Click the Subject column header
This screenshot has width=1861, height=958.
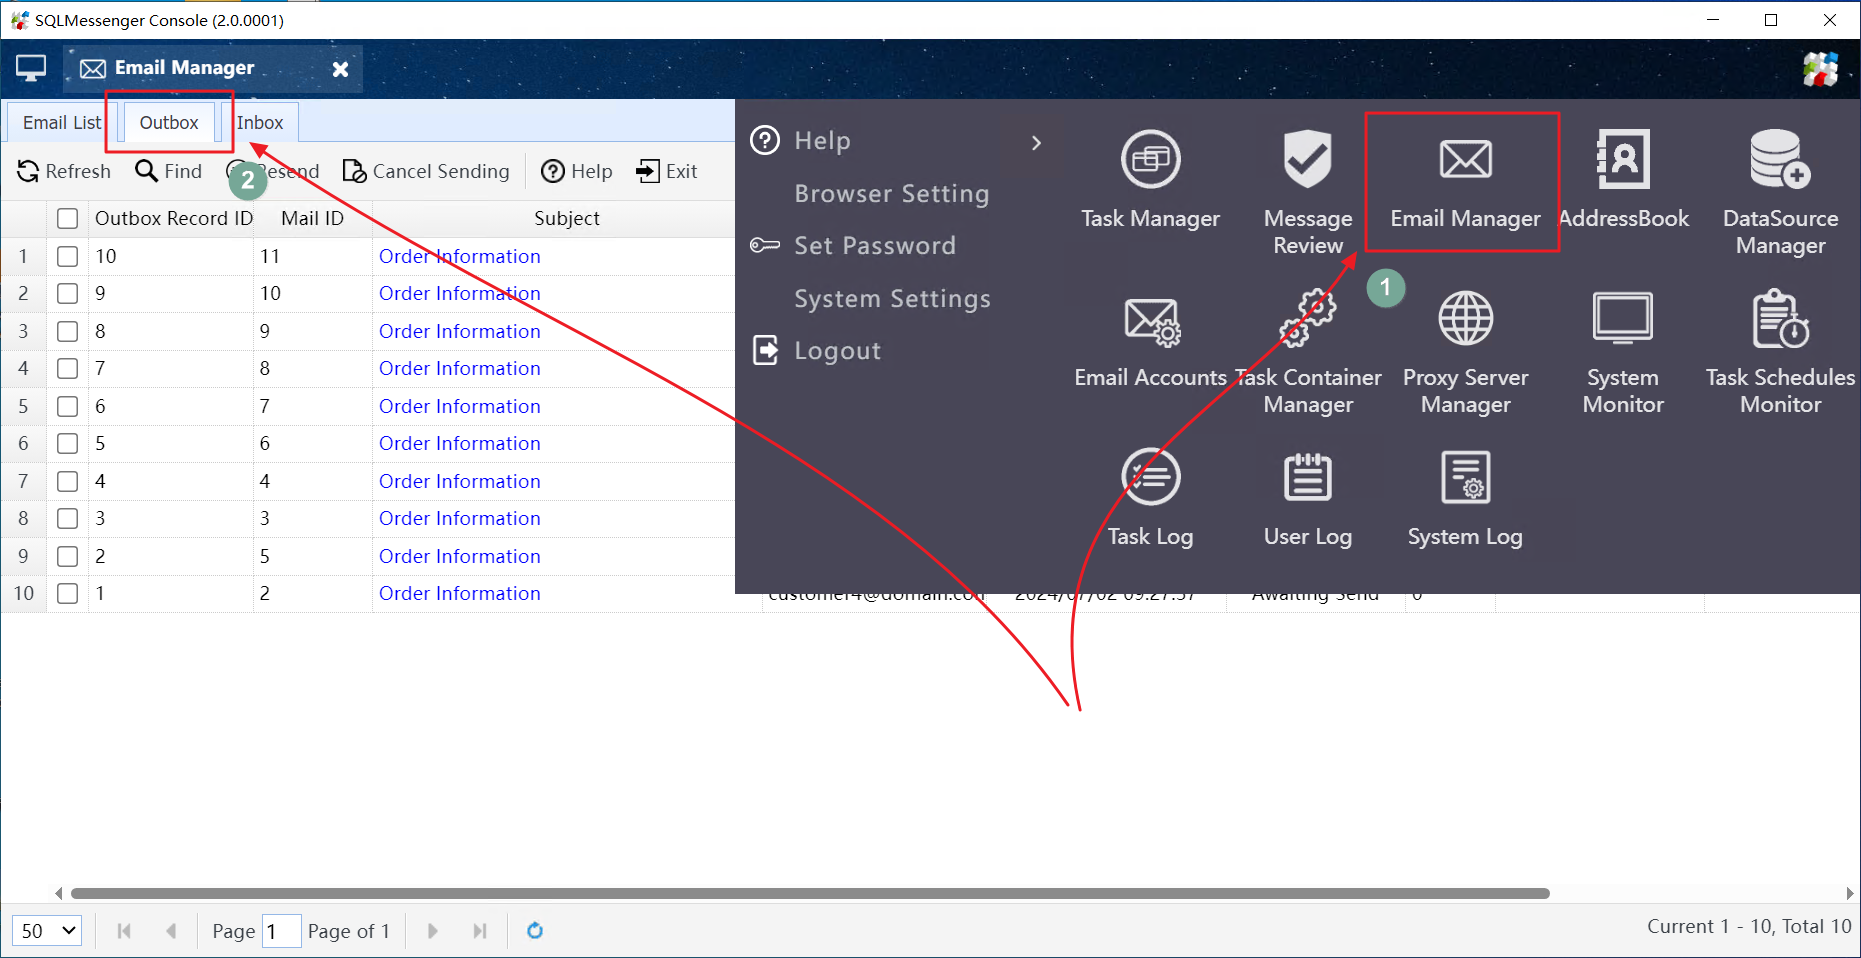coord(566,219)
